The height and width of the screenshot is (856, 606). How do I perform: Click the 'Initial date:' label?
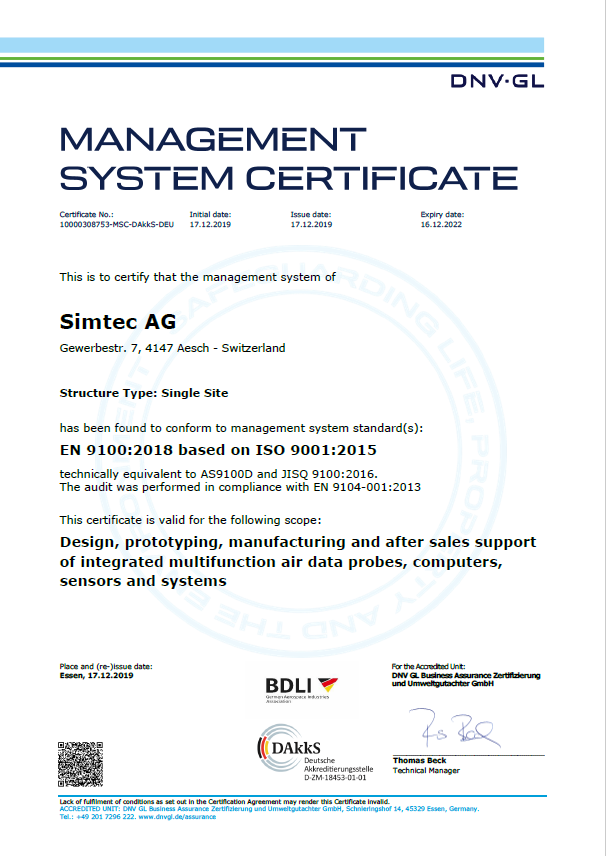(x=210, y=215)
